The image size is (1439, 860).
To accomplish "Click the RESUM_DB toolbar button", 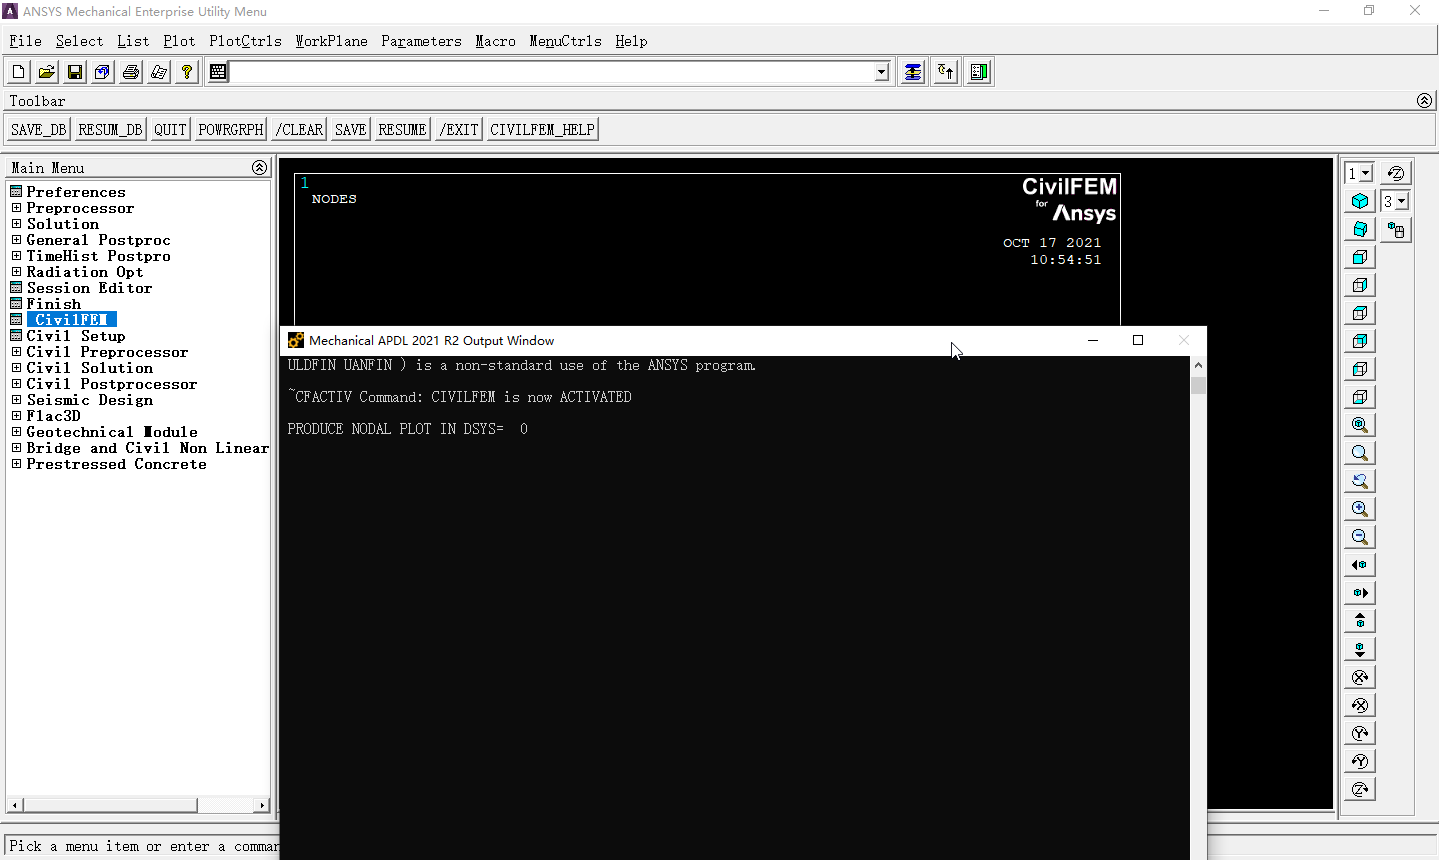I will click(x=110, y=130).
